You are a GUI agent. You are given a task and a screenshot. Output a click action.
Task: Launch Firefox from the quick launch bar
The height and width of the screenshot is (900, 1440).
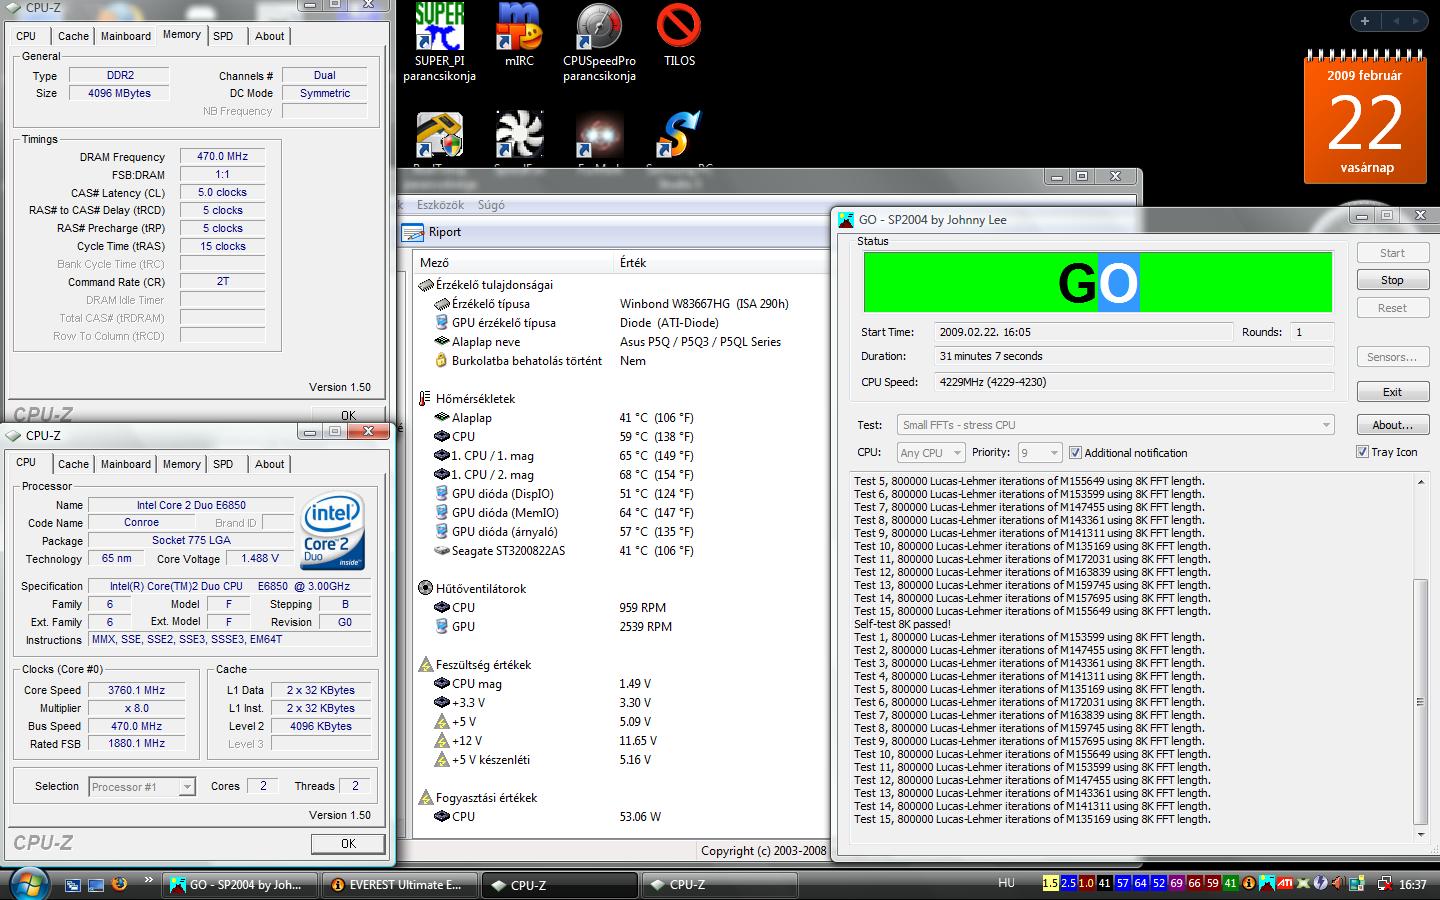click(119, 884)
